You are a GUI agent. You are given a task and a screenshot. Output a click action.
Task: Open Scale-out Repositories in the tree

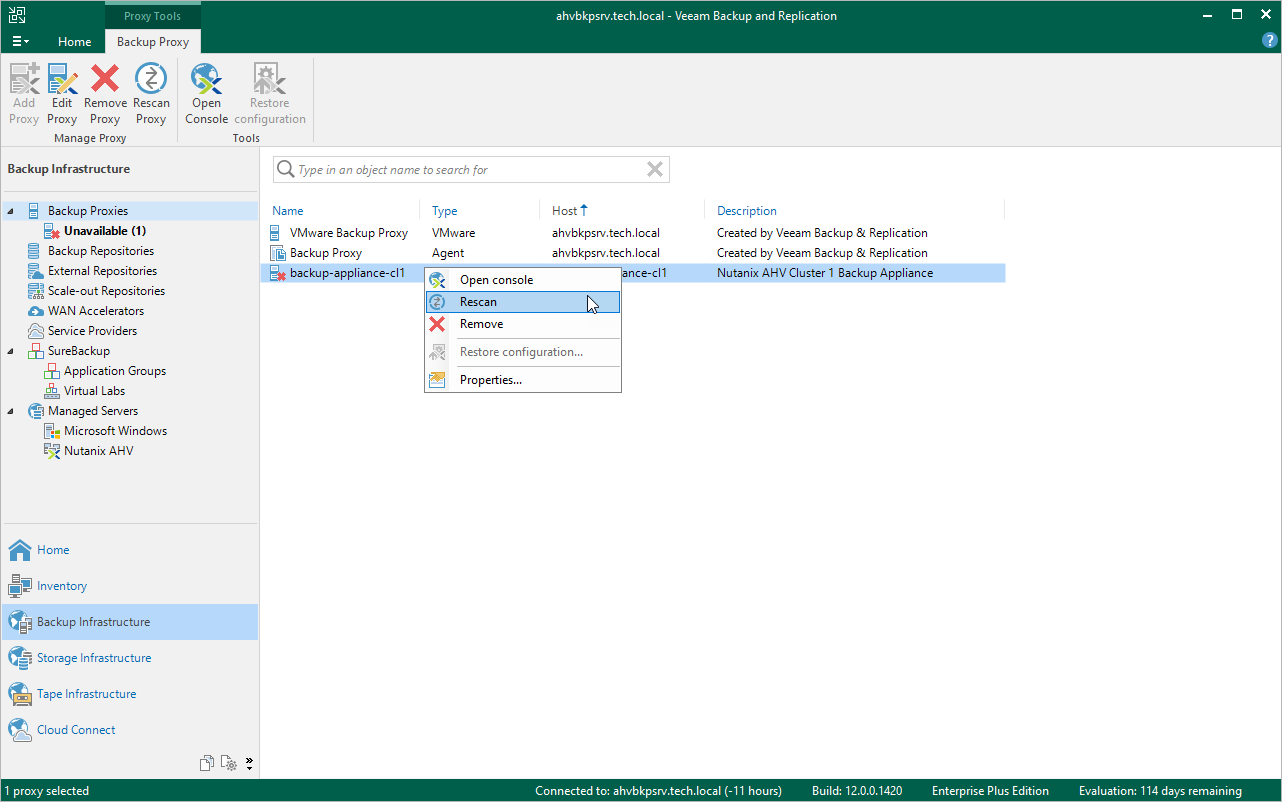coord(106,291)
